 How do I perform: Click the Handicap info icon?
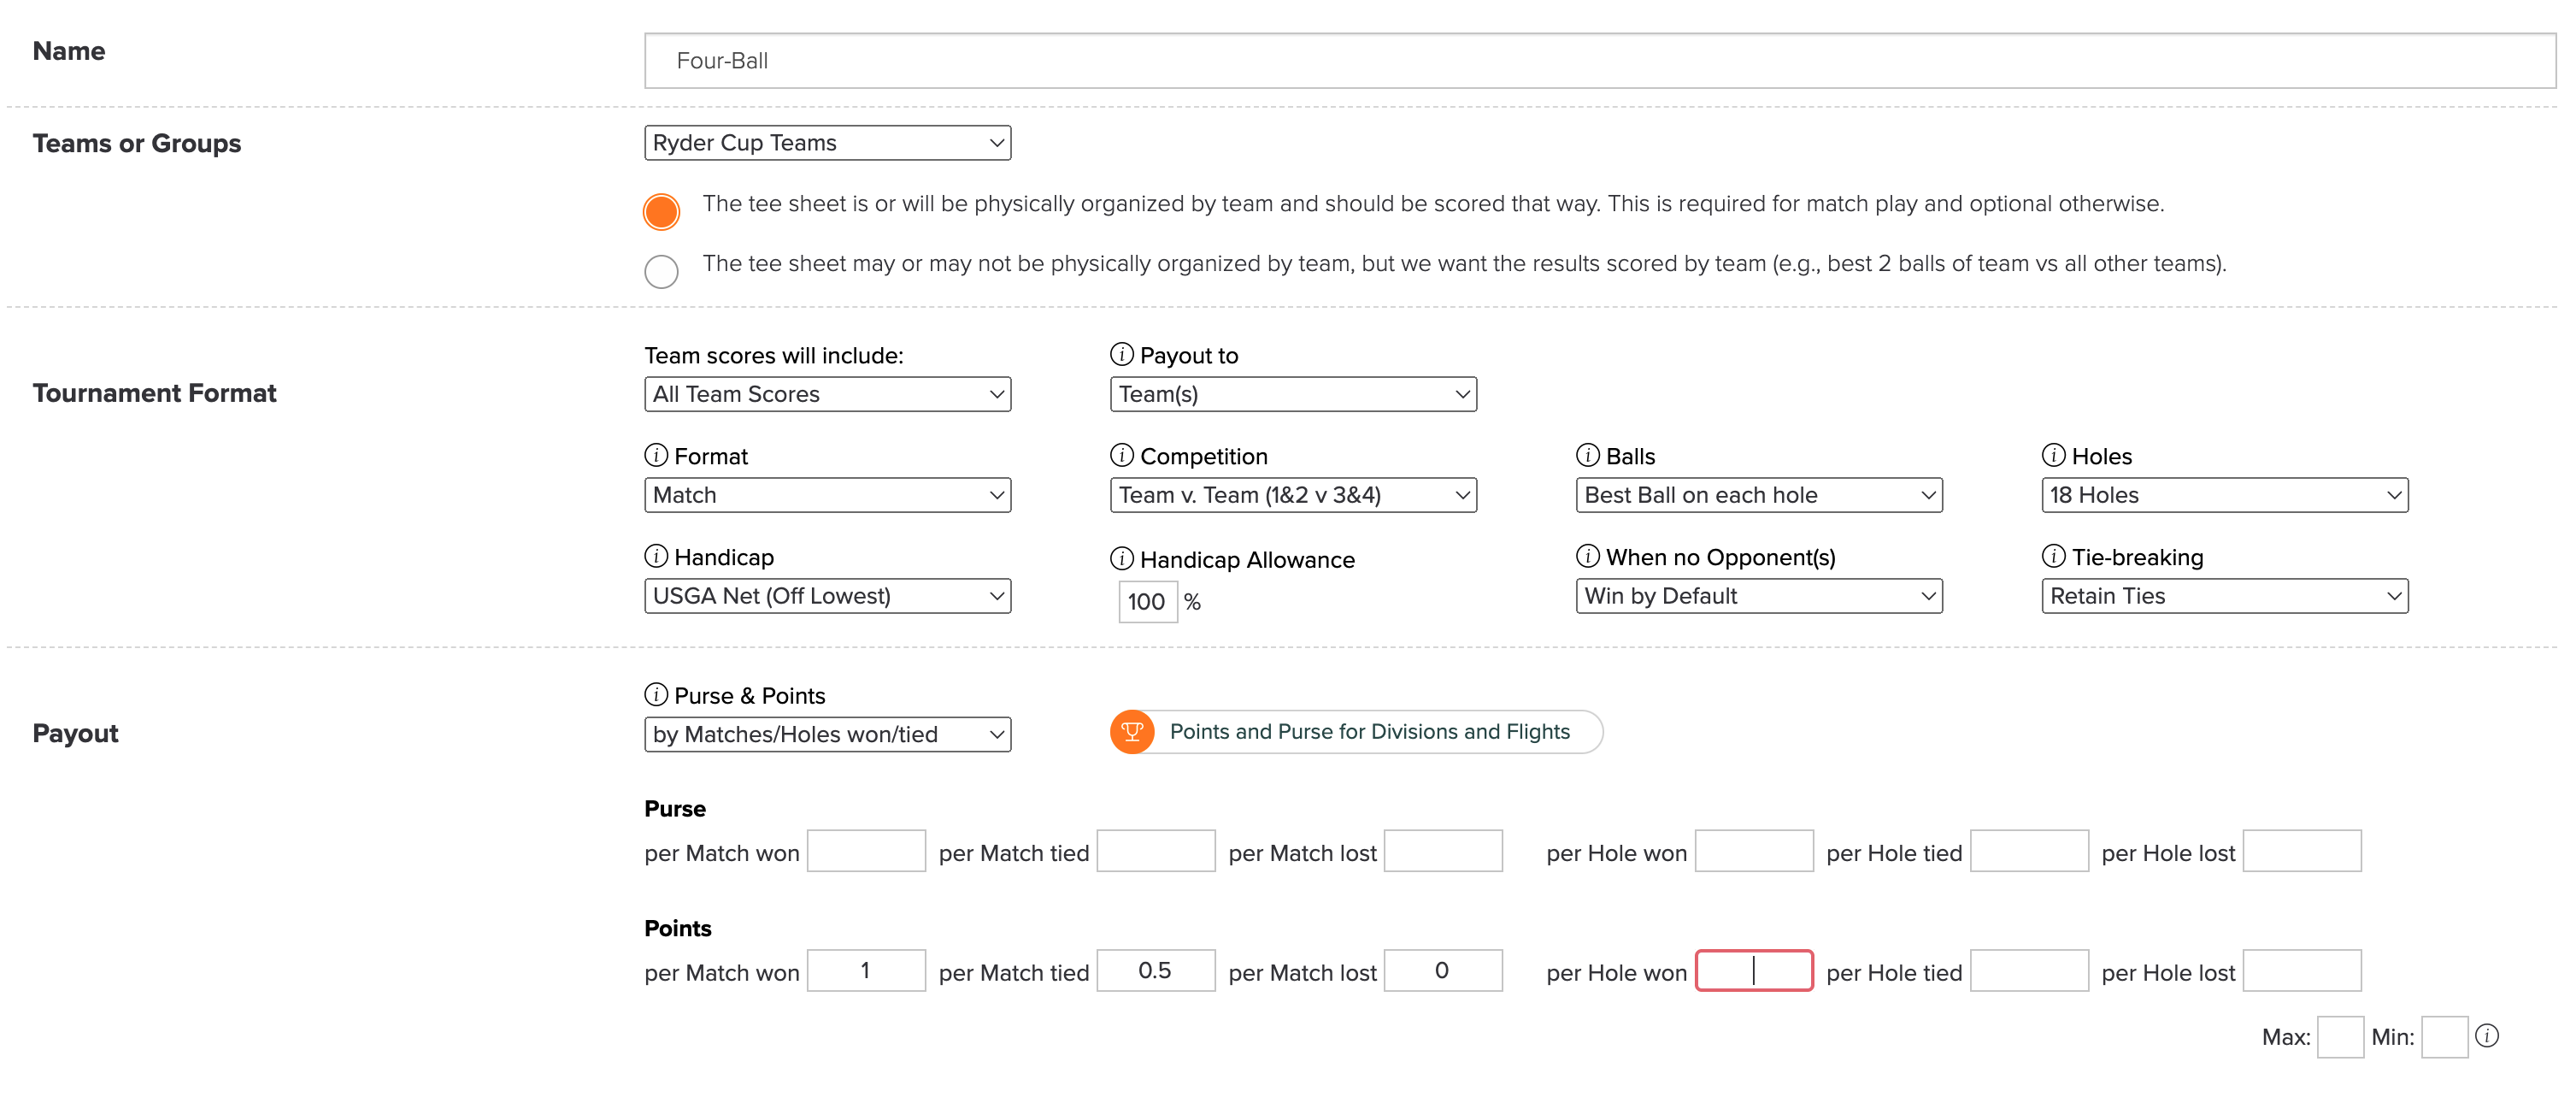(x=656, y=556)
